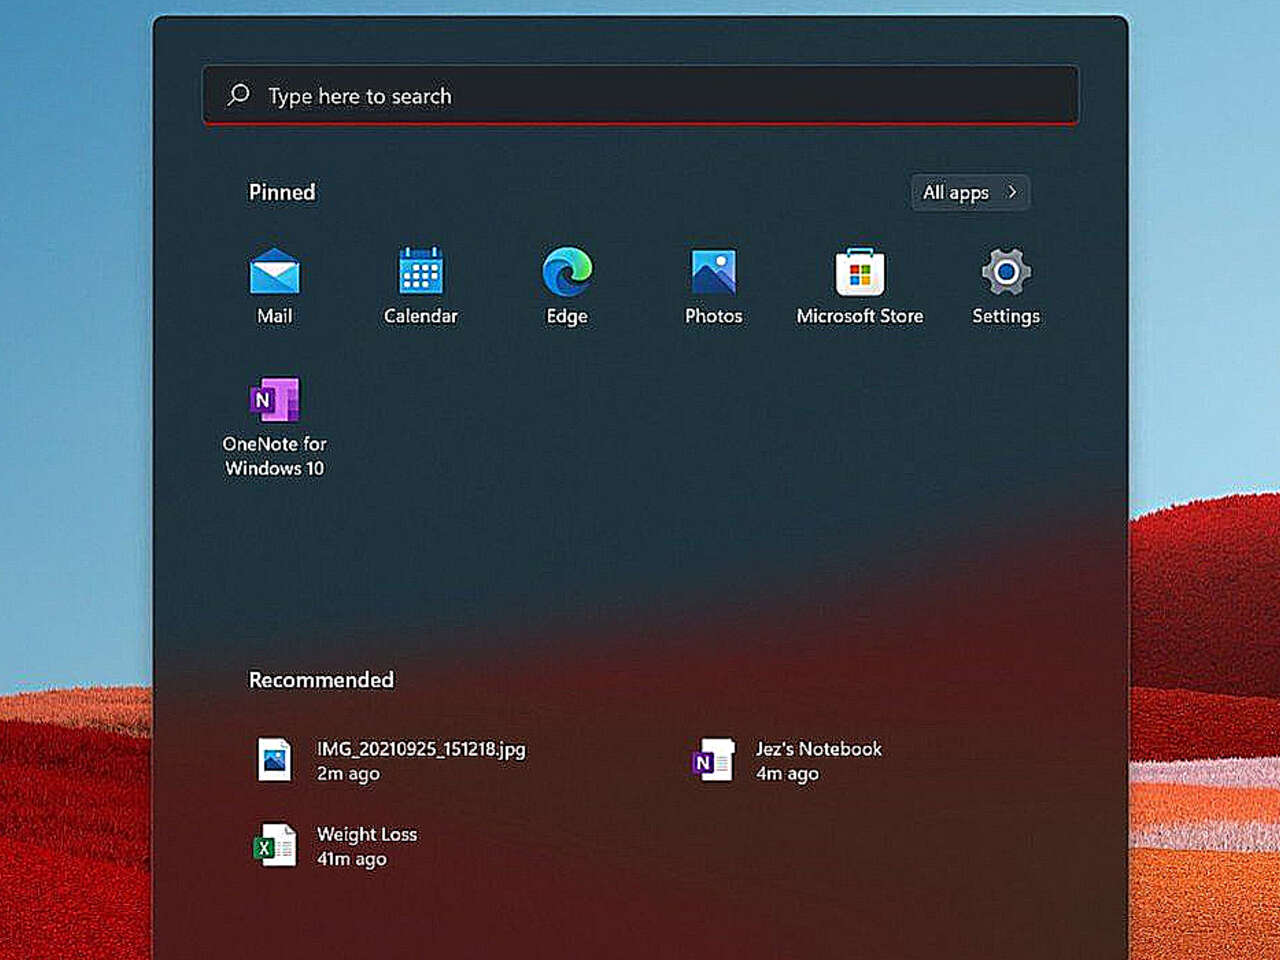Click the All apps button

(x=970, y=192)
